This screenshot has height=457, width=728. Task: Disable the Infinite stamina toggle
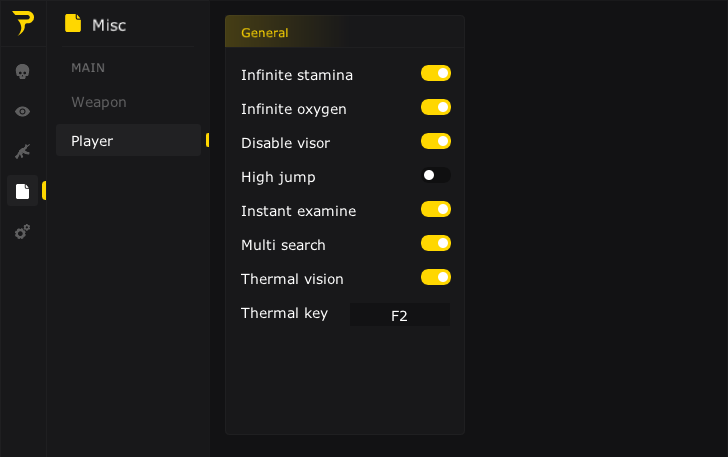(x=436, y=73)
